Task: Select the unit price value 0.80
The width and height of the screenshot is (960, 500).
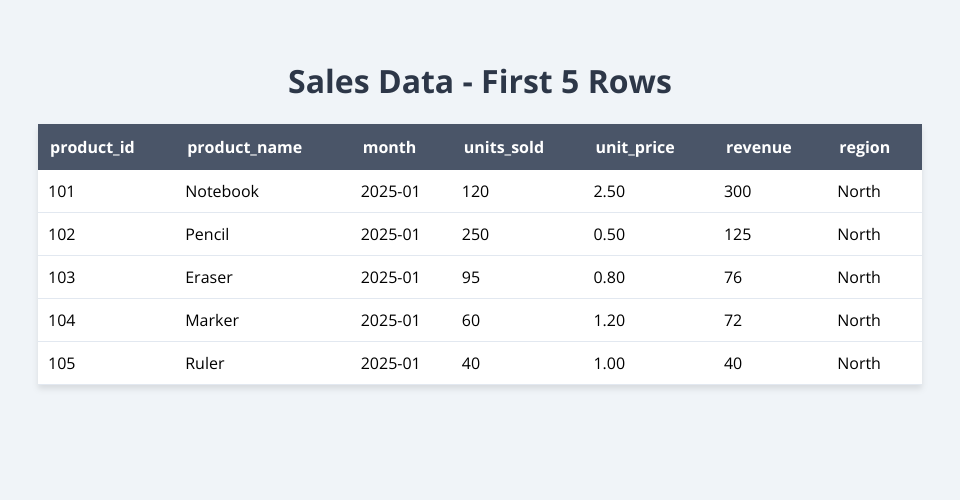Action: coord(609,277)
